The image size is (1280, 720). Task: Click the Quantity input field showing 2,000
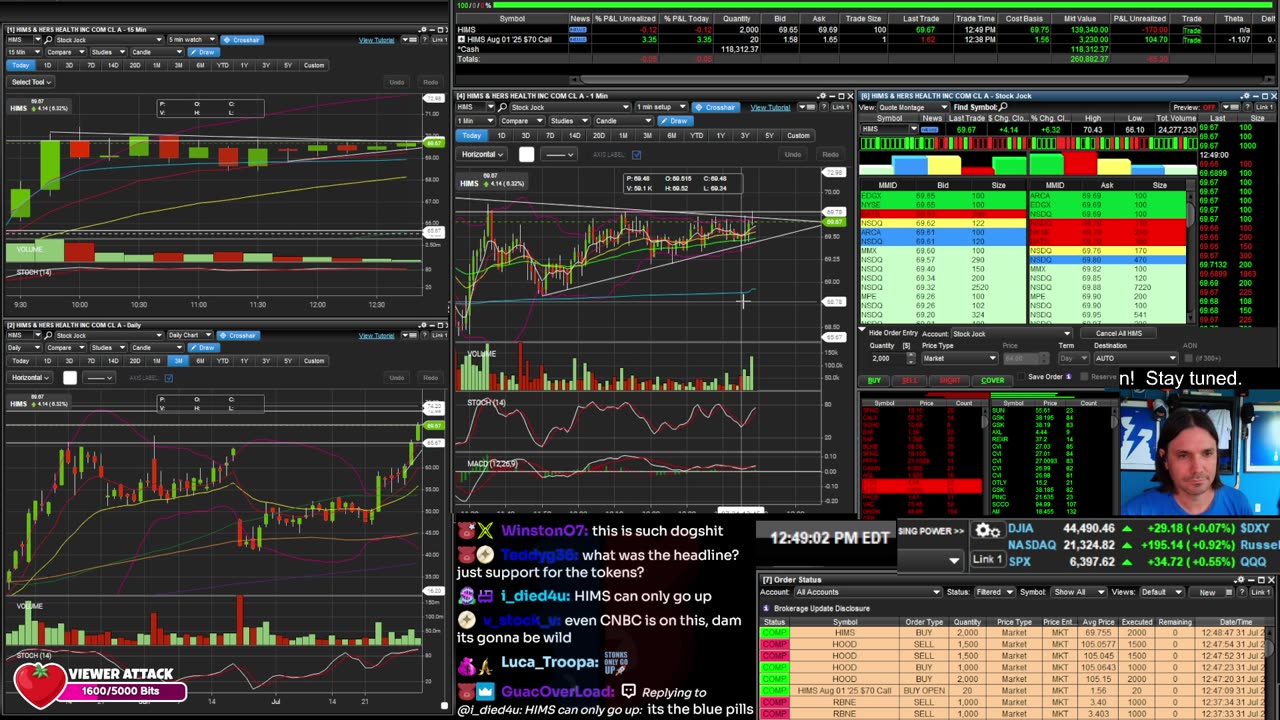tap(888, 358)
